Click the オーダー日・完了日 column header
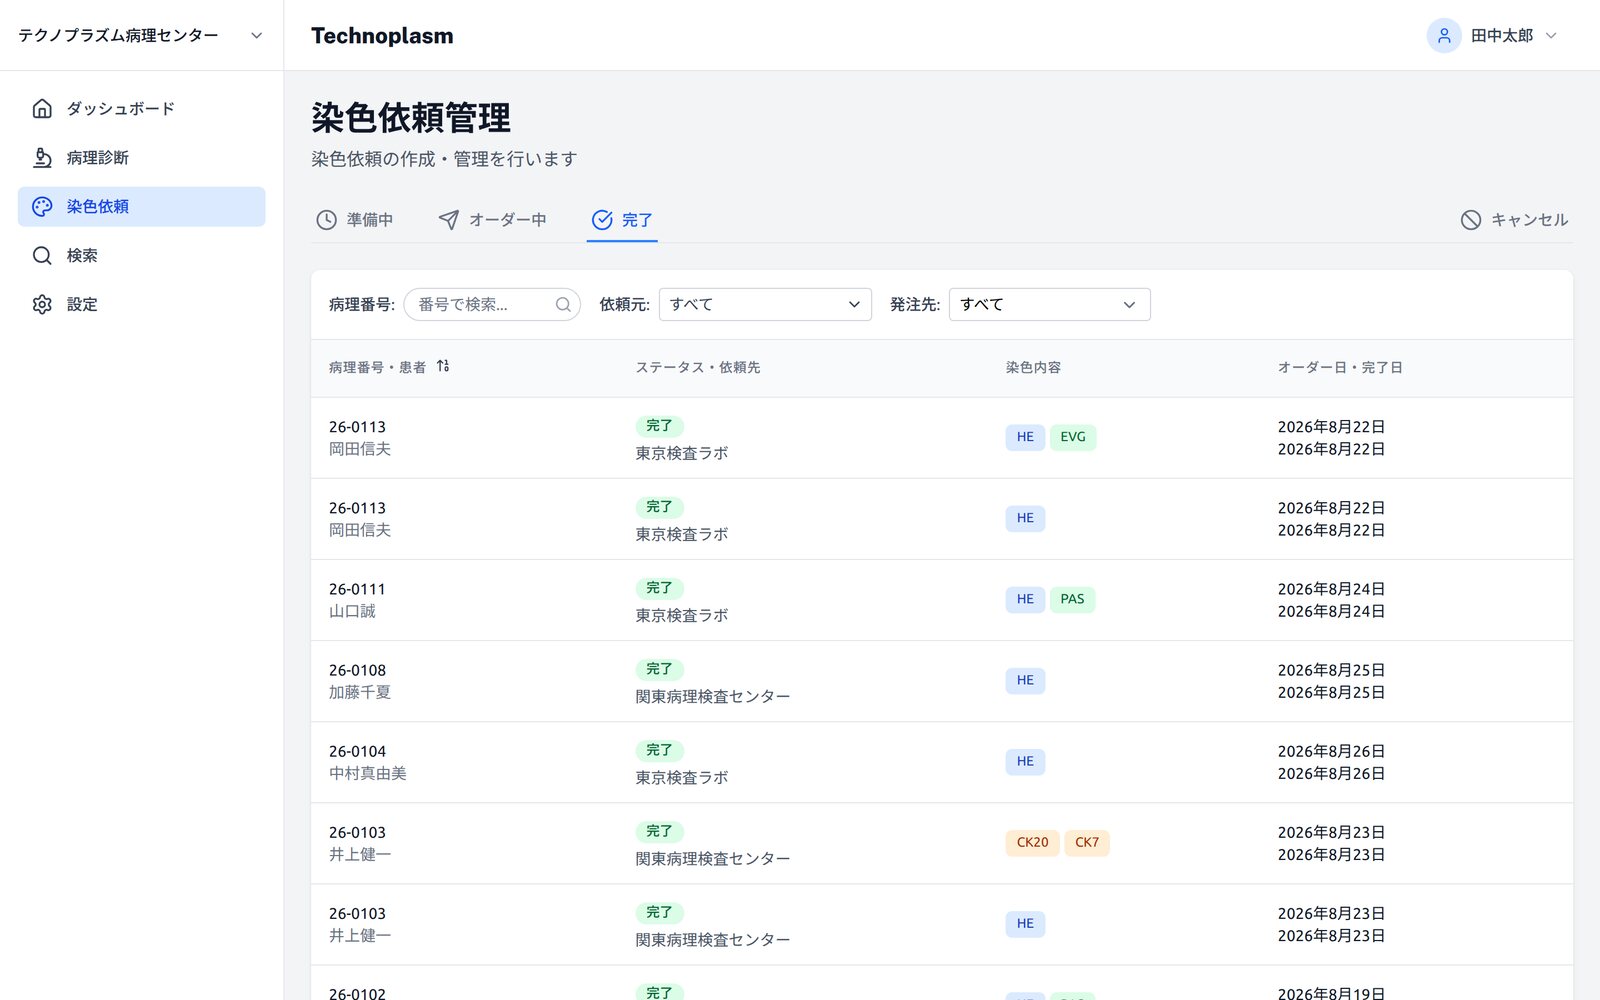1600x1000 pixels. (x=1340, y=367)
